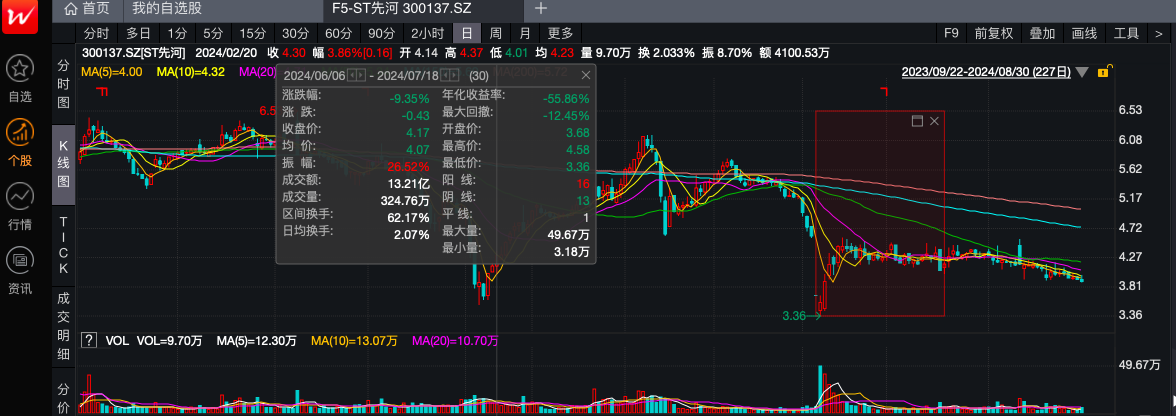Click the MA(5)=4.00 indicator label

click(112, 72)
